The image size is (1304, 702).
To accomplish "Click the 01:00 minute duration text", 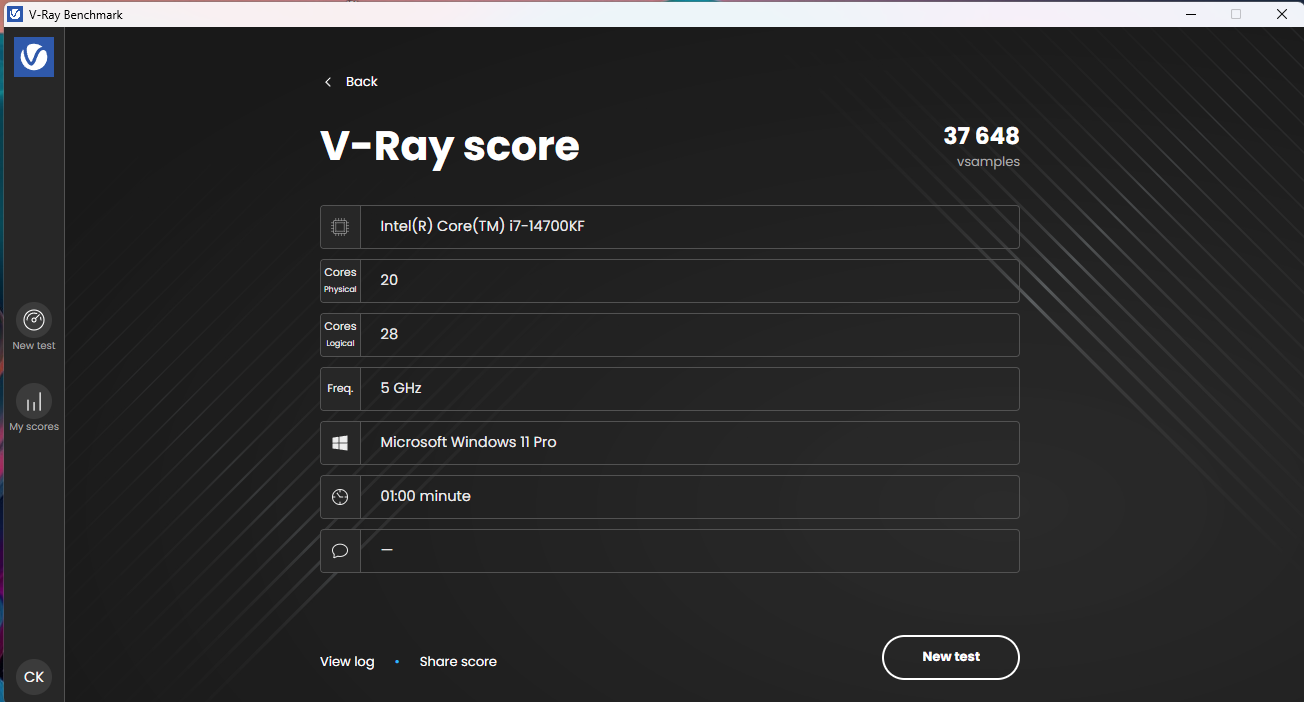I will [x=425, y=496].
